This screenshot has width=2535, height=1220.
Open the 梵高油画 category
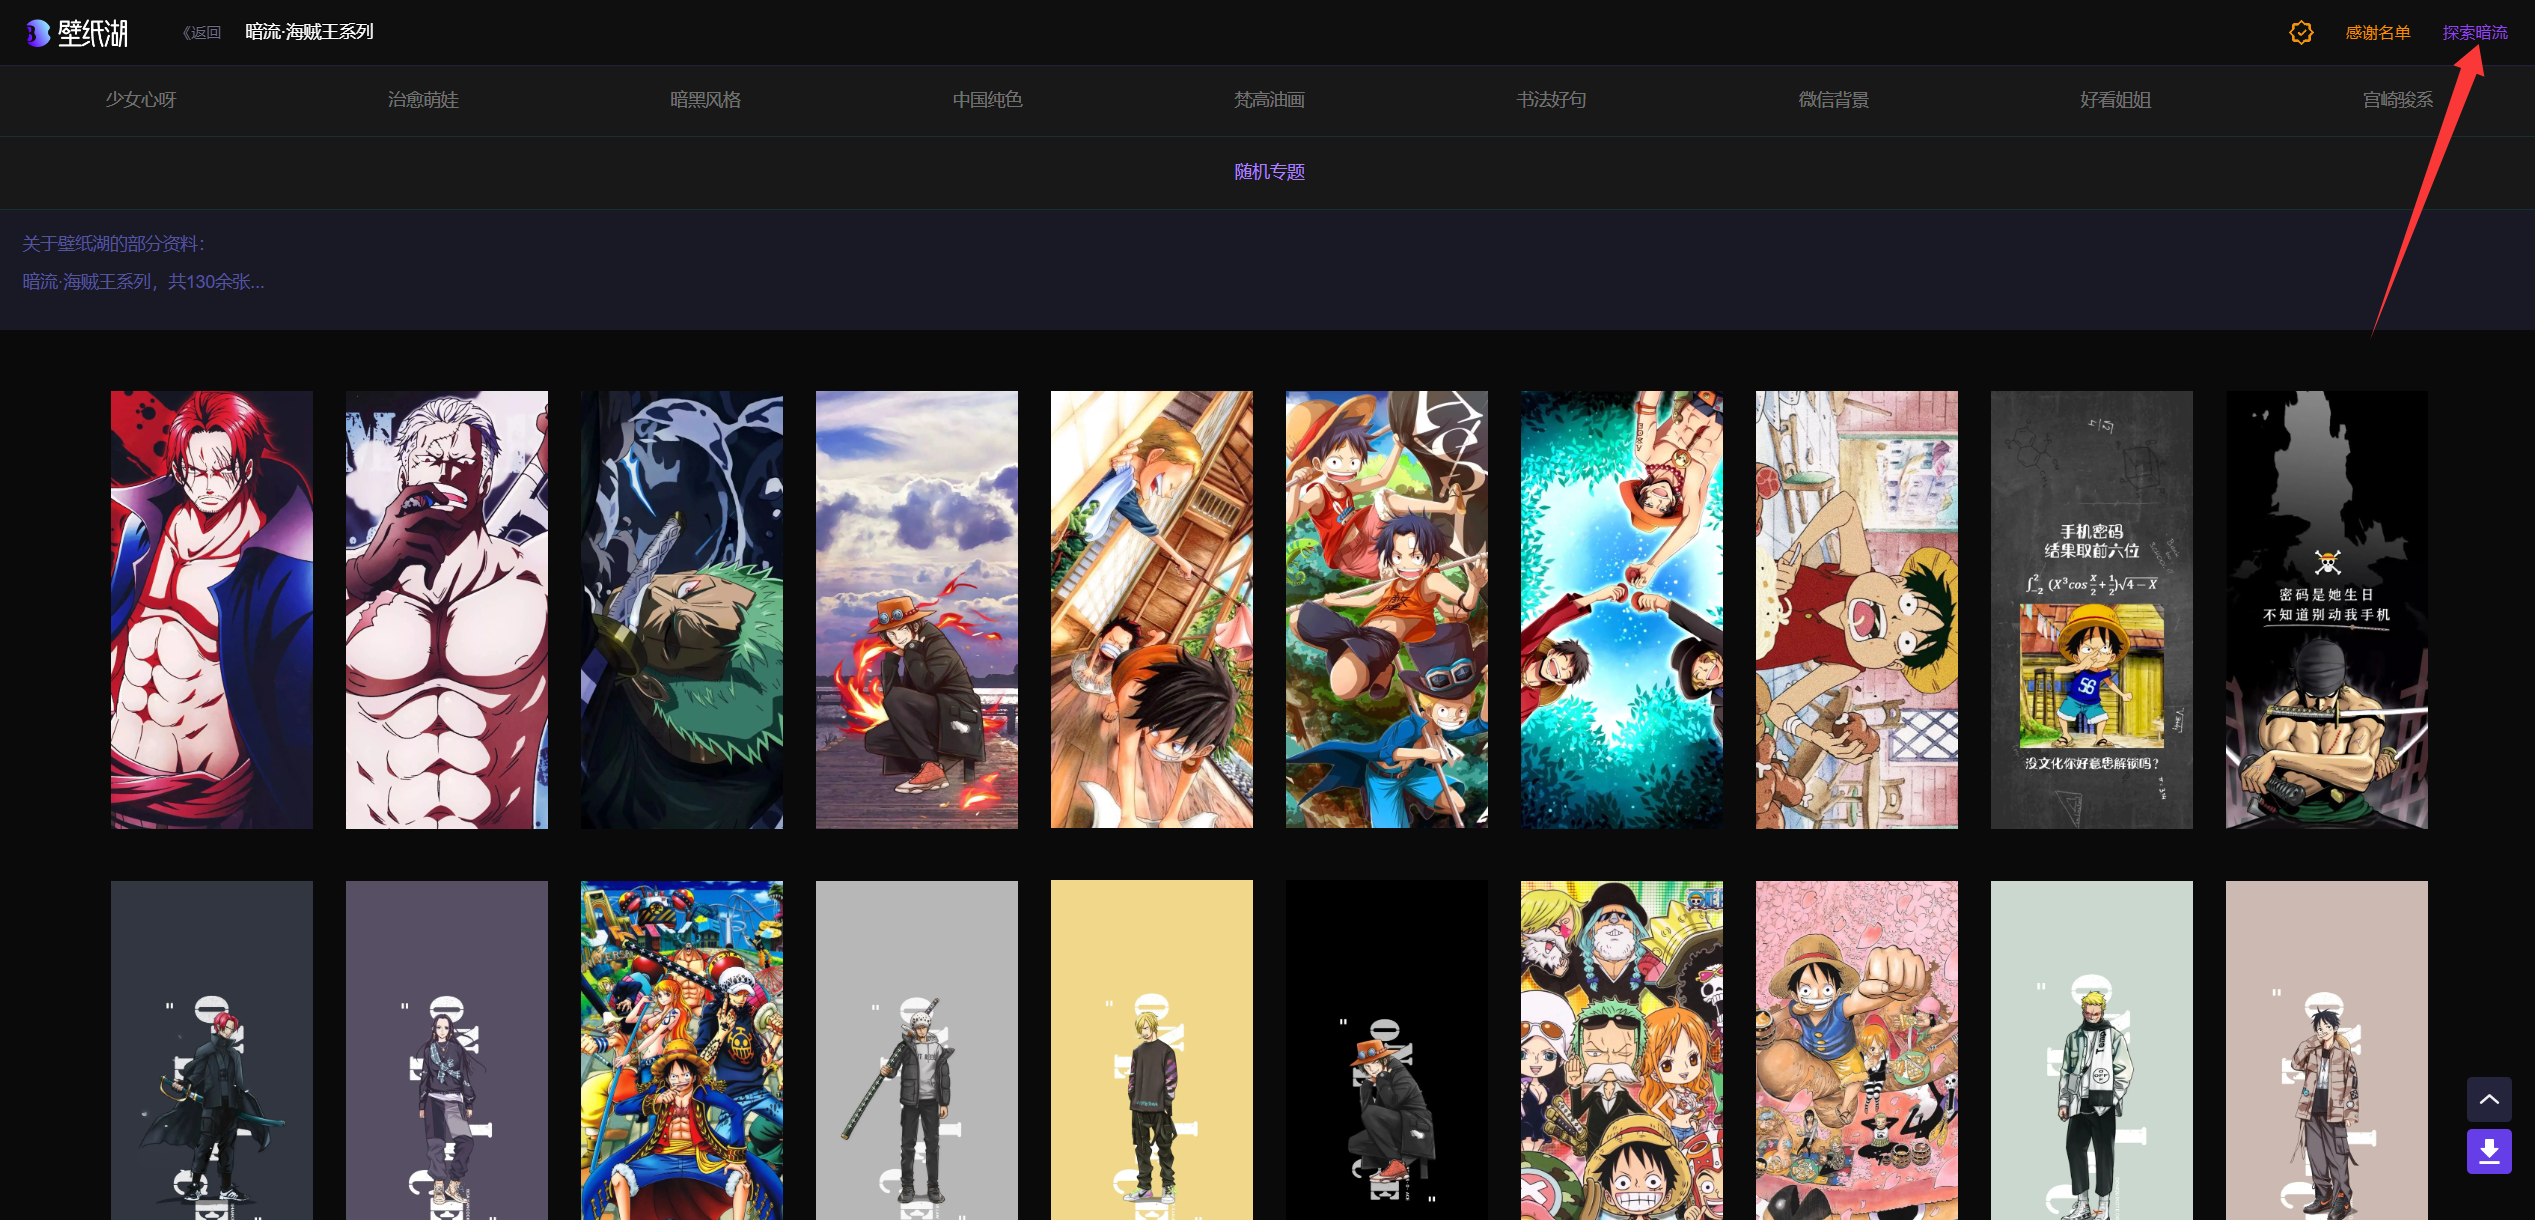pyautogui.click(x=1269, y=100)
